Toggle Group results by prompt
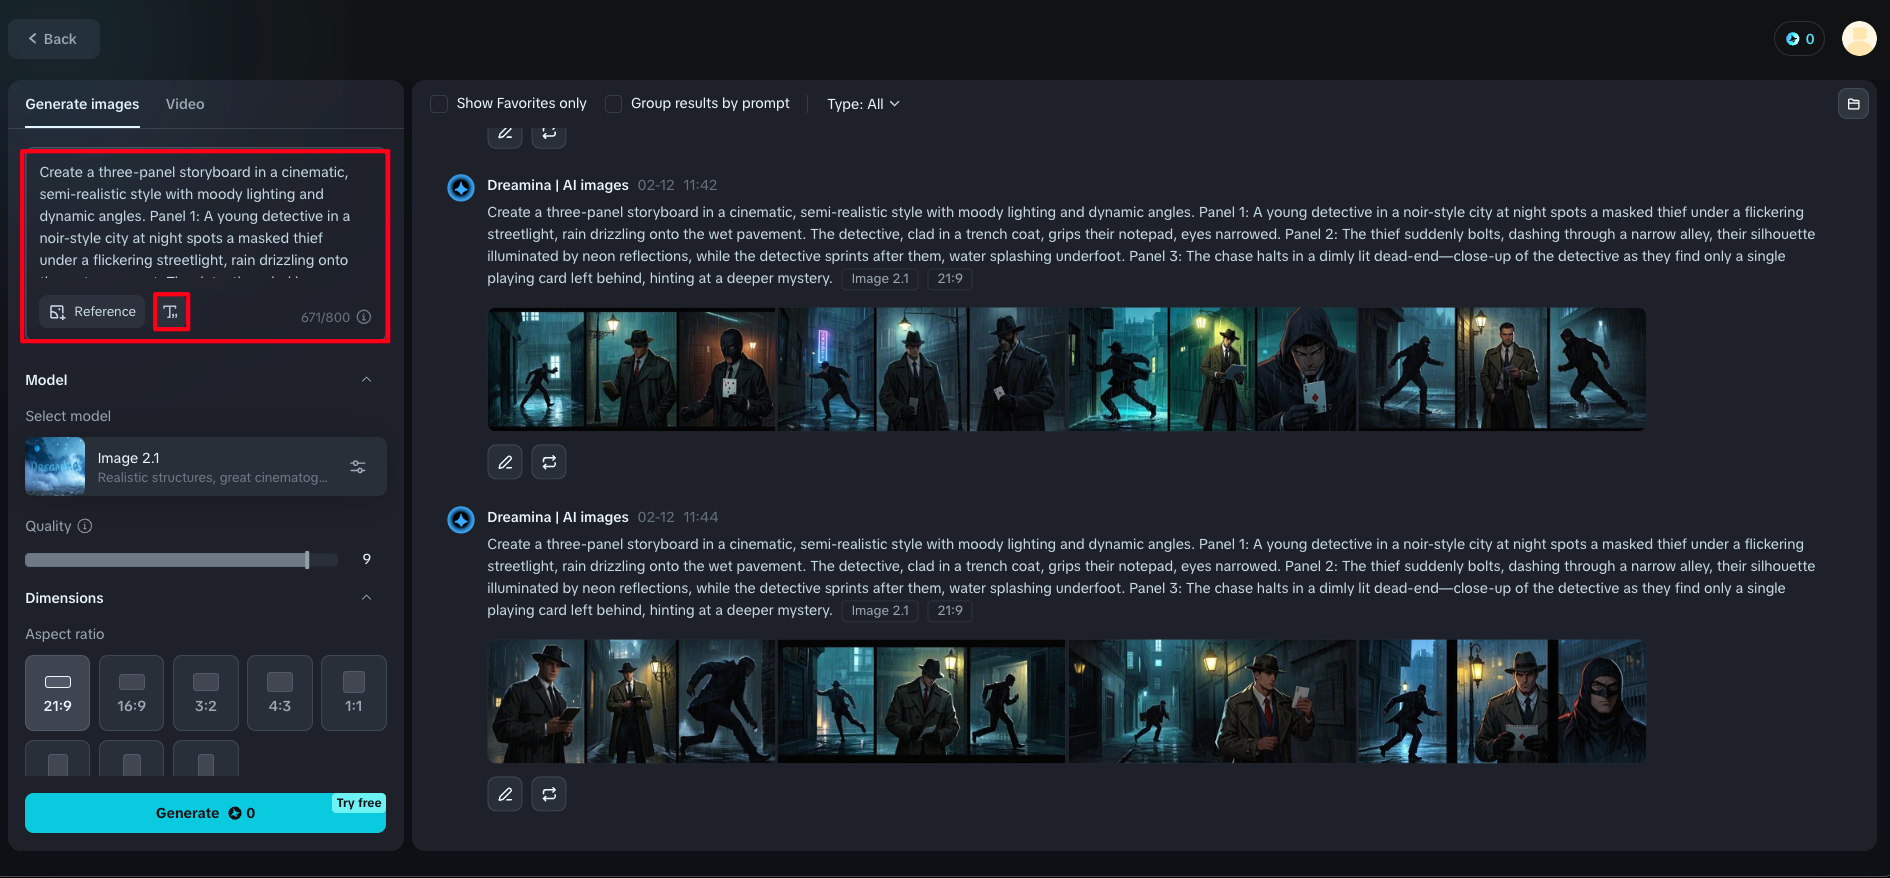 pos(614,104)
